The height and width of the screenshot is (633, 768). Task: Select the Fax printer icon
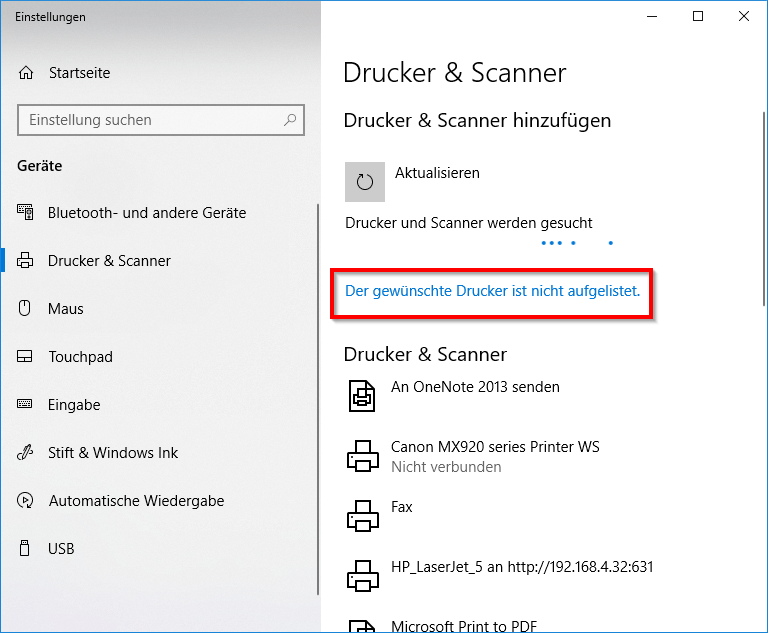(x=362, y=516)
